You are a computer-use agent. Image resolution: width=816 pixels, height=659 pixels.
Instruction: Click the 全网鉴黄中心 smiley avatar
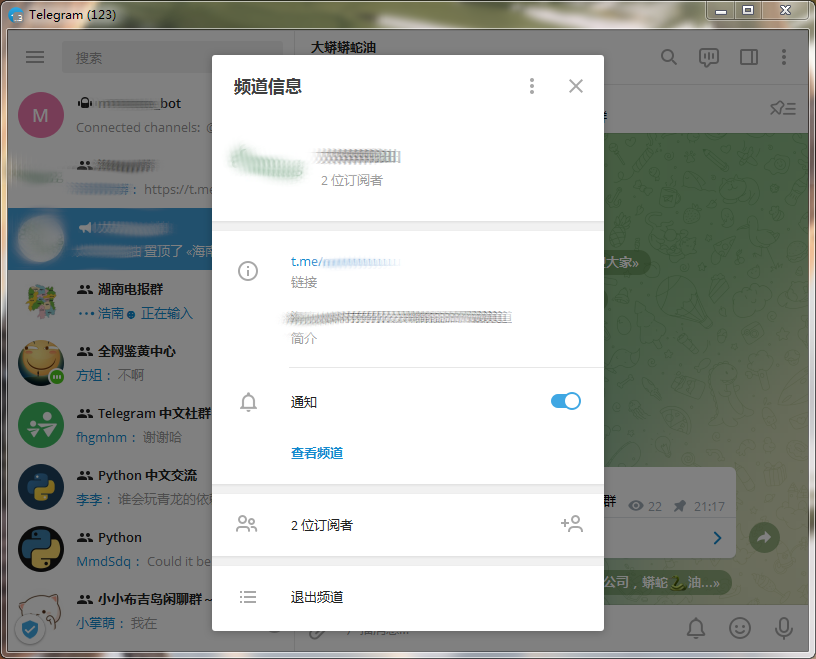41,363
